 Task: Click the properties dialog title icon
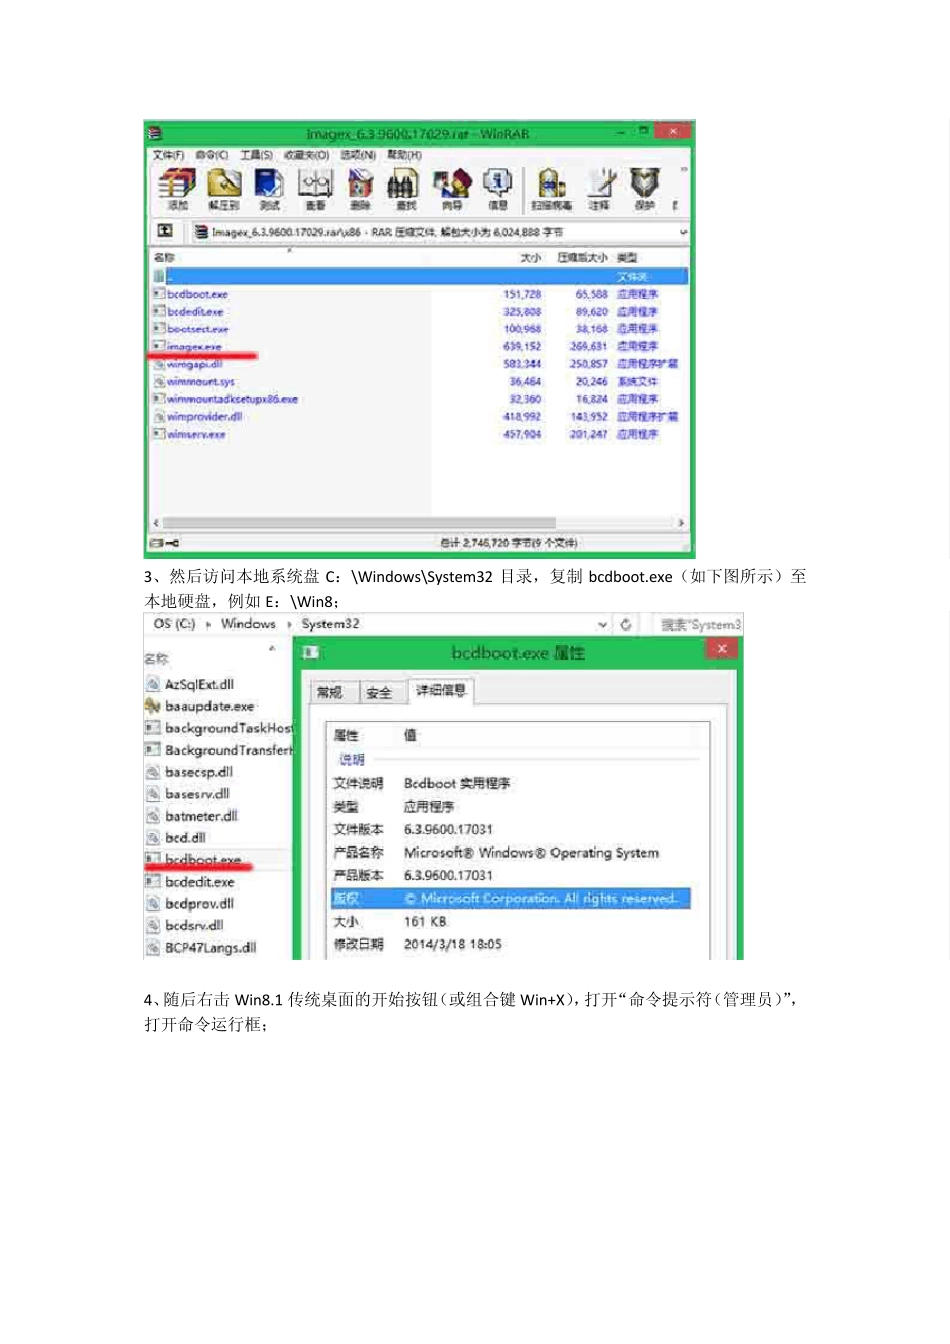click(x=310, y=652)
